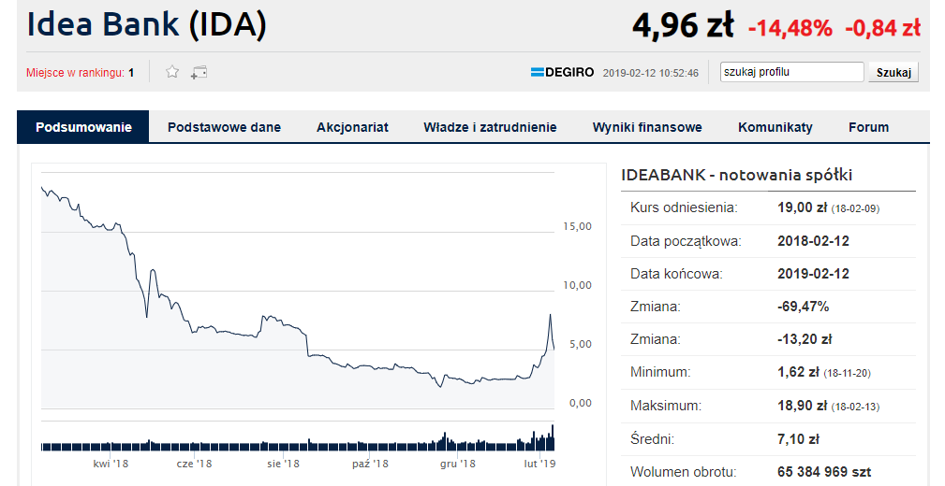Open the Podsumowanie tab
Screen dimensions: 945x486
(x=84, y=127)
